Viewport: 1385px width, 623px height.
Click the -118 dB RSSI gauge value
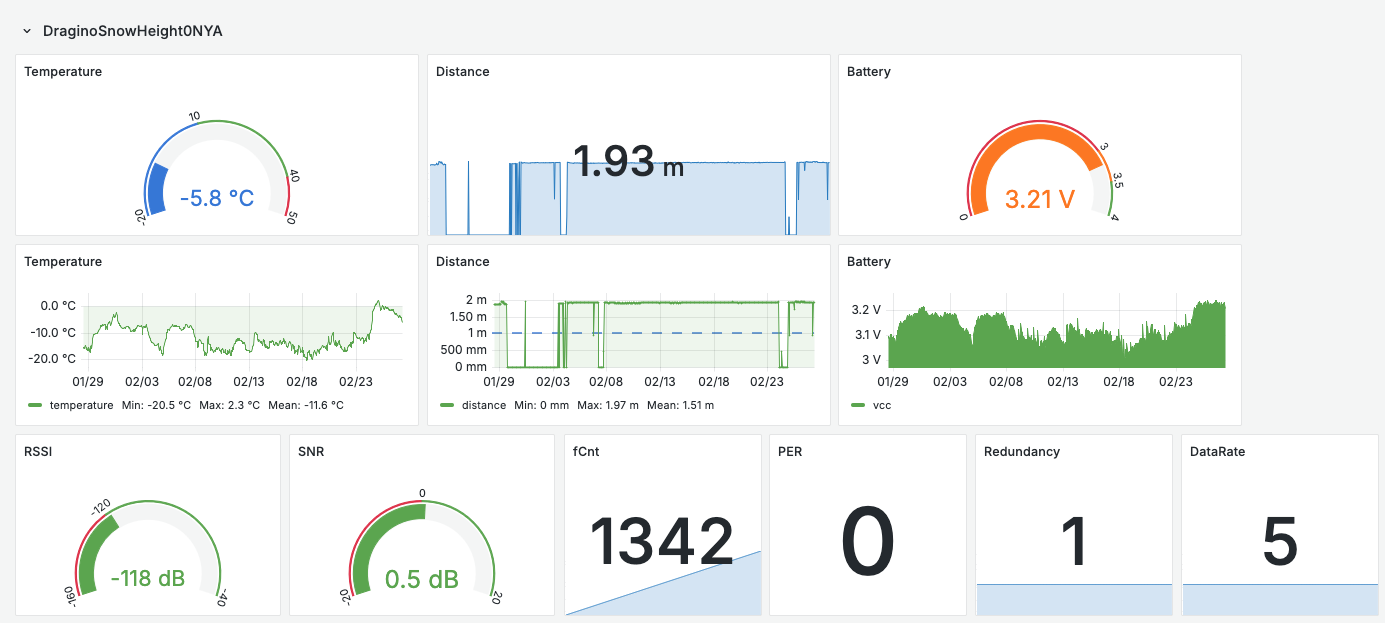pyautogui.click(x=148, y=578)
